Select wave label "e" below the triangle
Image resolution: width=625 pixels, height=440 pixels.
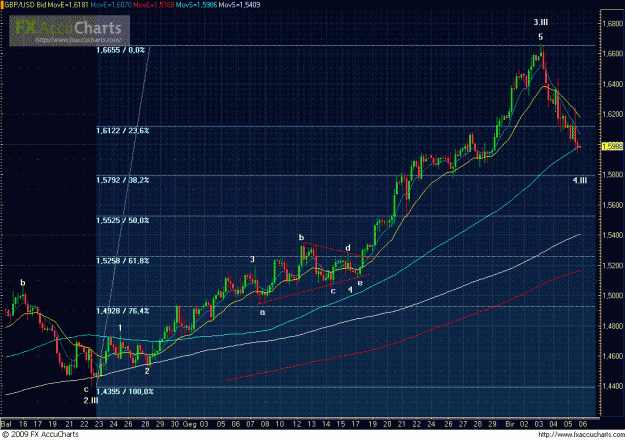[360, 283]
